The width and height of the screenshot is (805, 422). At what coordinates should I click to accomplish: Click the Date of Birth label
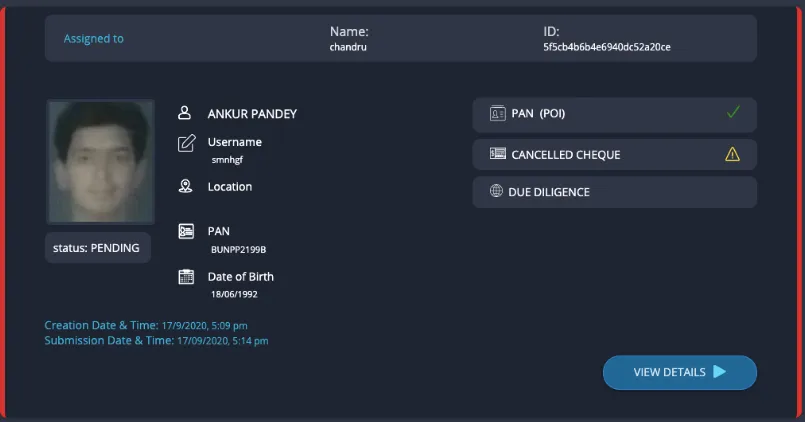(240, 277)
